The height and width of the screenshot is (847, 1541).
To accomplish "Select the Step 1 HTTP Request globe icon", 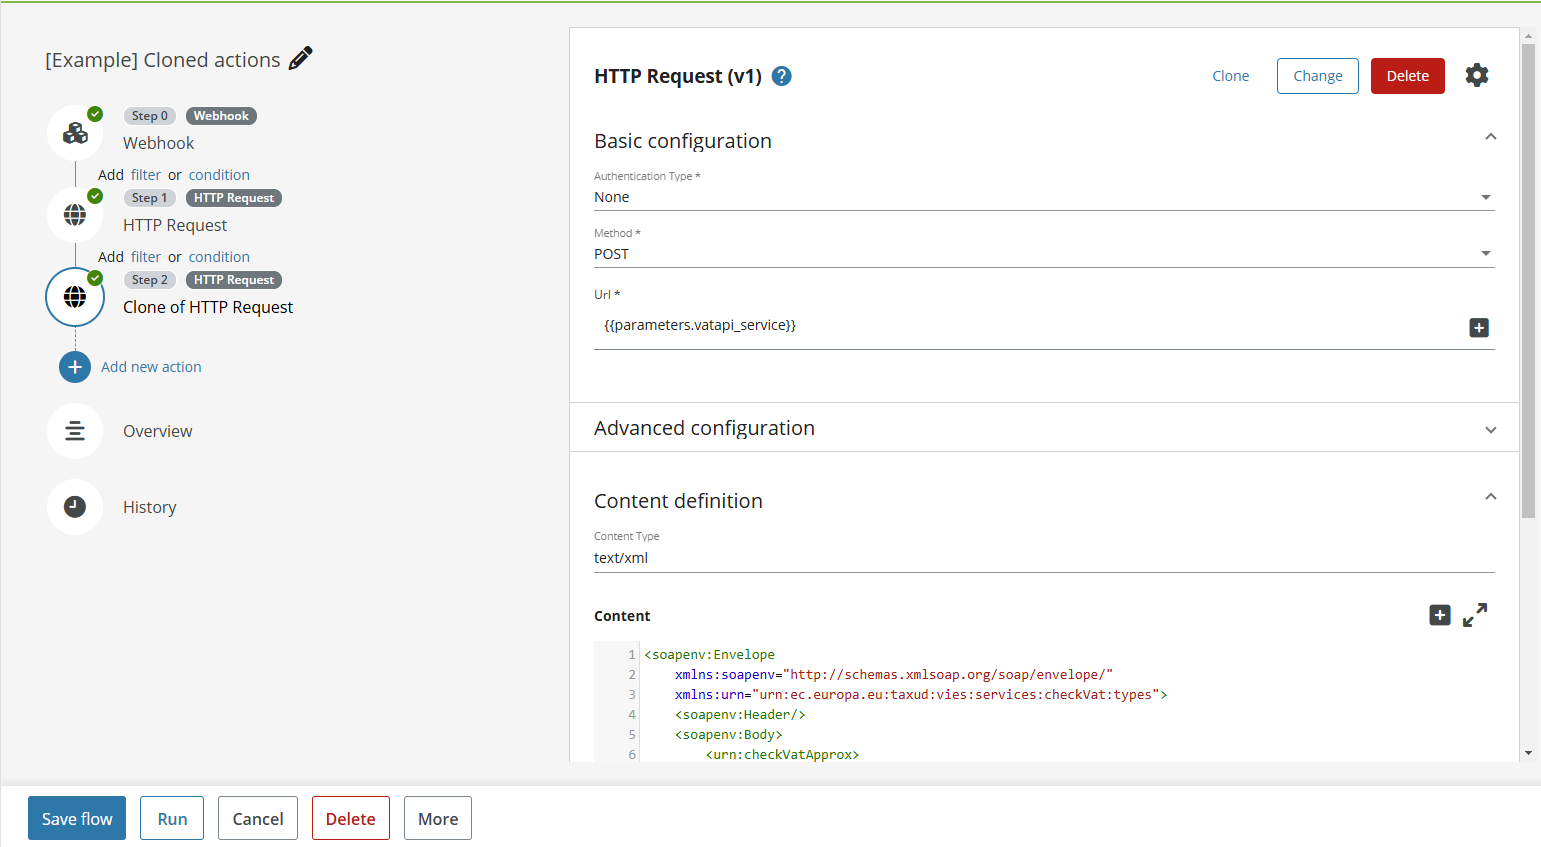I will click(75, 215).
